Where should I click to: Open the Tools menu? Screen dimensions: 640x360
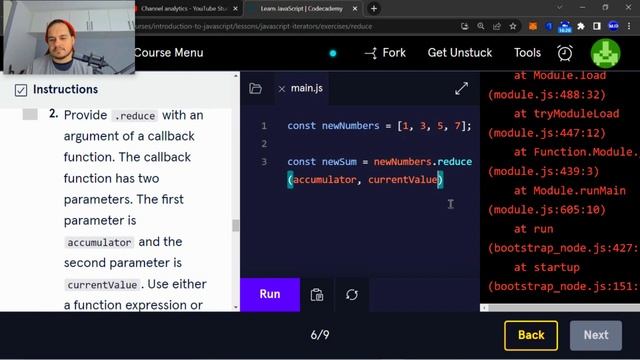(x=527, y=53)
